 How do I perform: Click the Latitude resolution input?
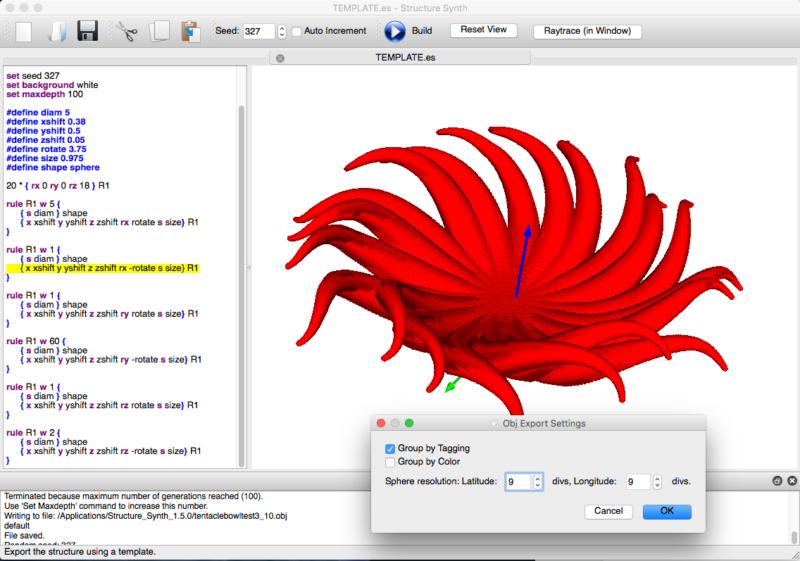(519, 482)
